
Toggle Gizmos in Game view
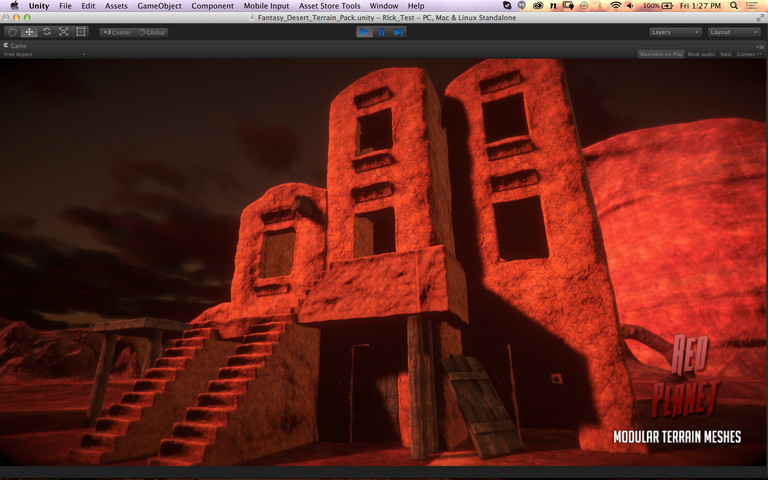click(745, 54)
